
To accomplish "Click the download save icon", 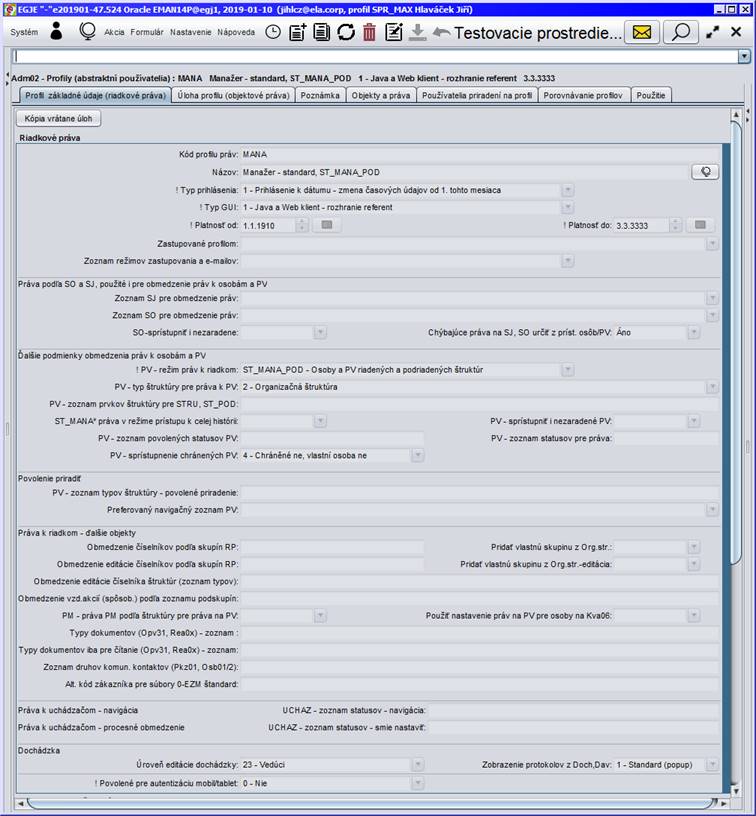I will [417, 32].
